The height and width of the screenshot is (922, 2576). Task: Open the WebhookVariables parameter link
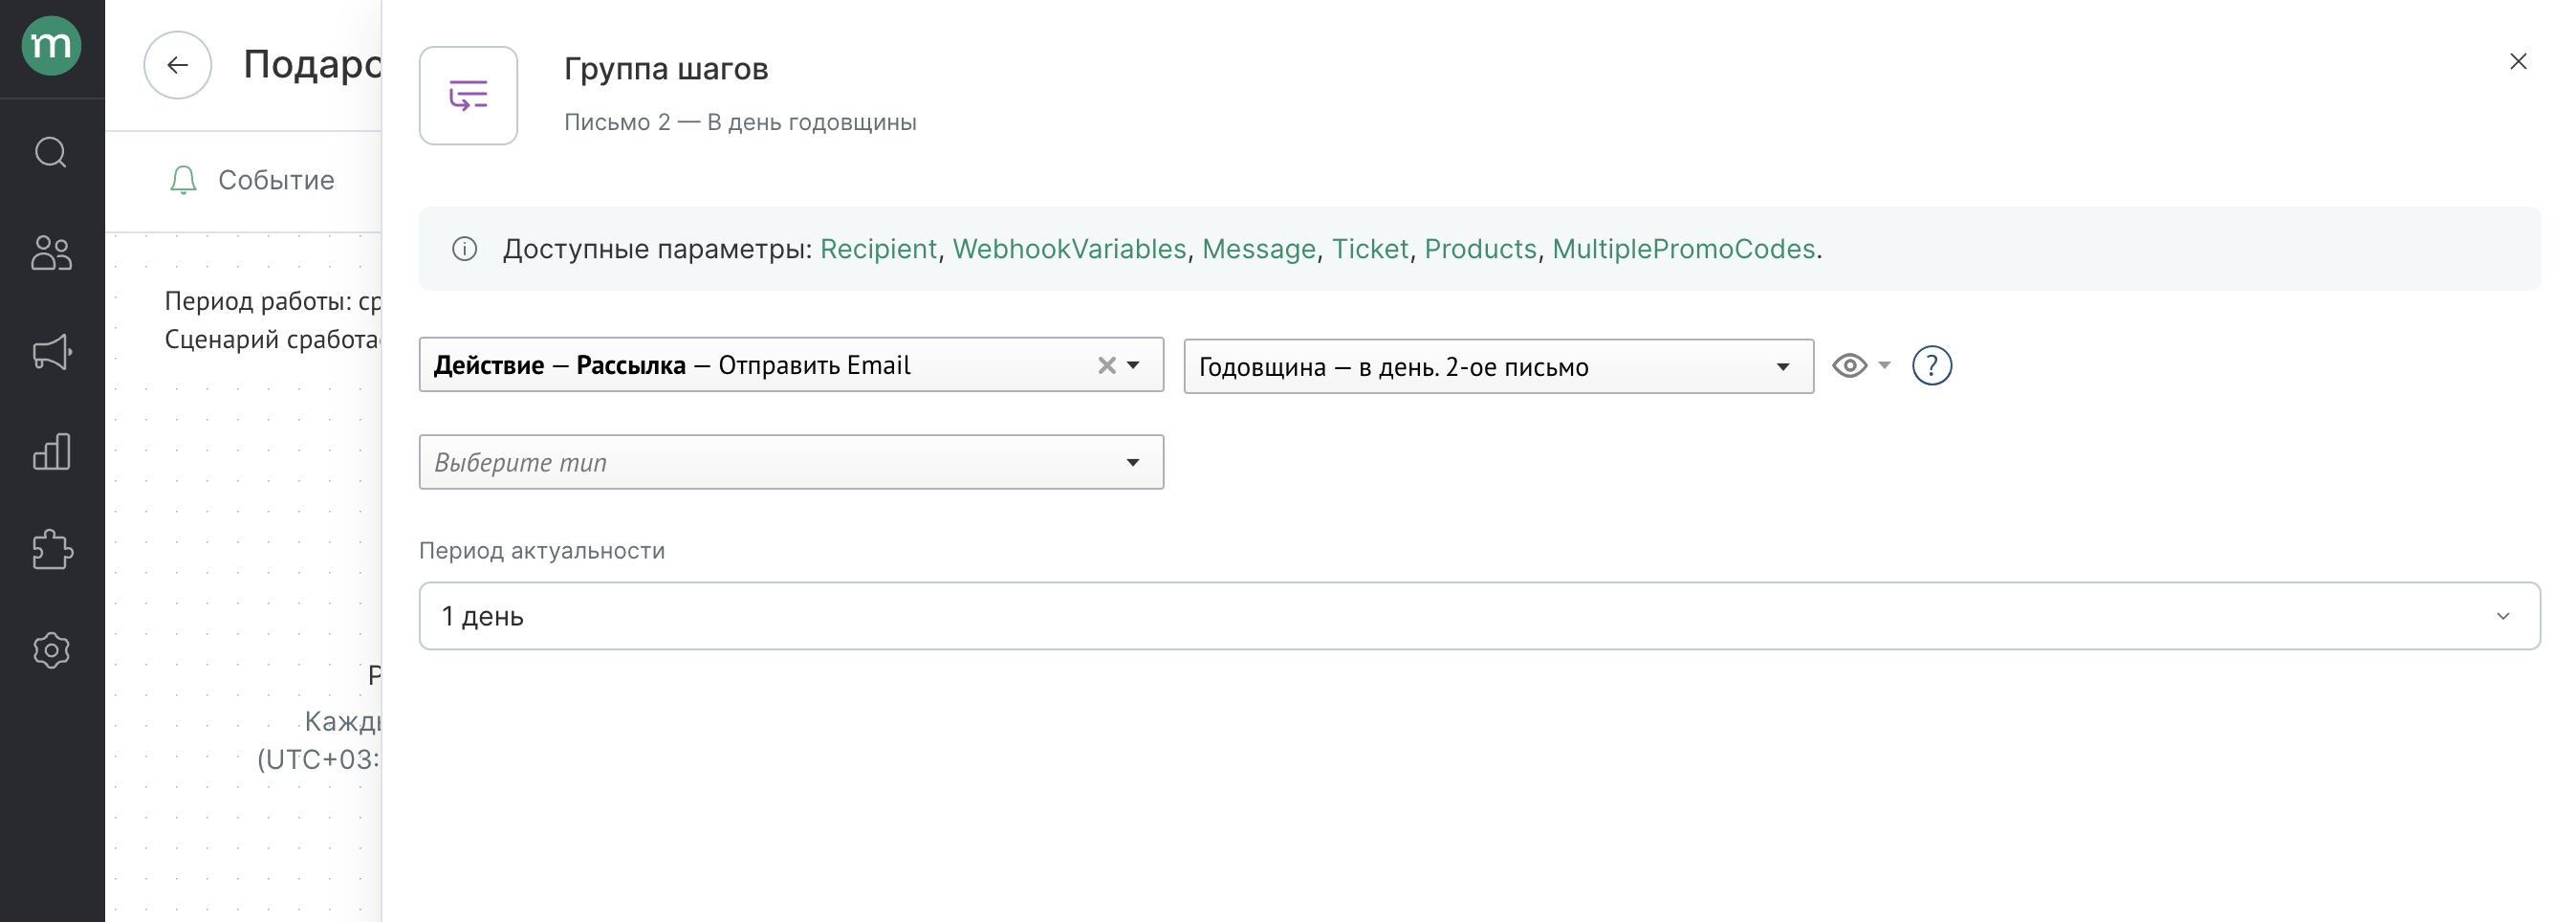[1069, 249]
